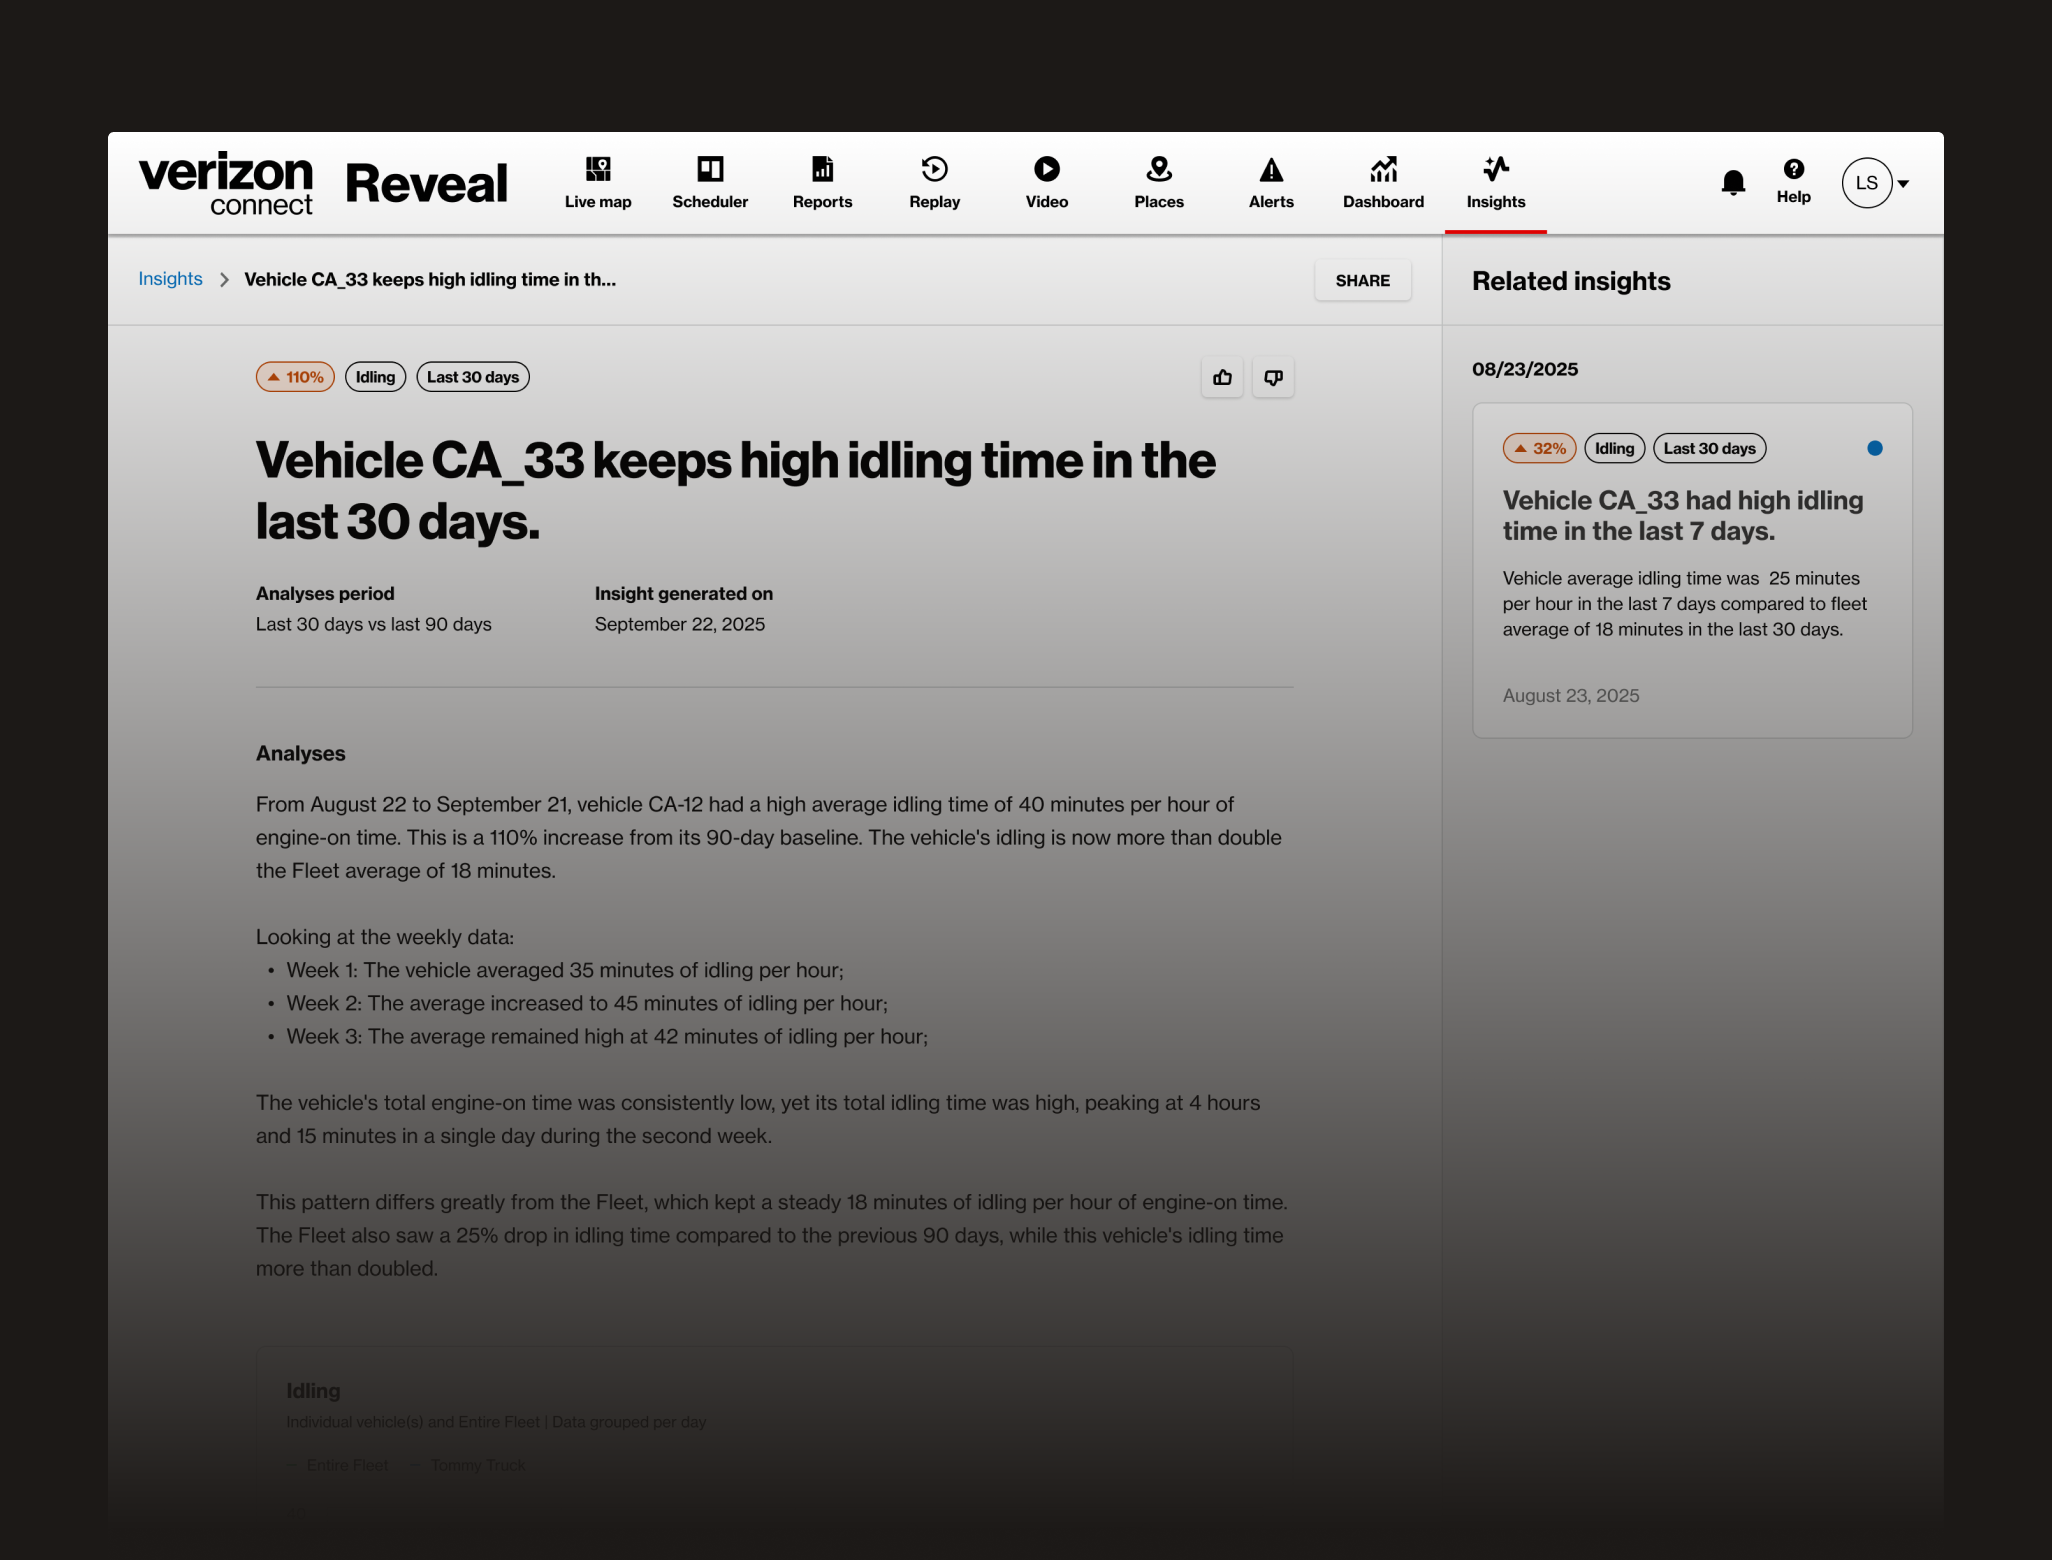Viewport: 2052px width, 1560px height.
Task: Open related insight about last 7 days
Action: tap(1682, 516)
